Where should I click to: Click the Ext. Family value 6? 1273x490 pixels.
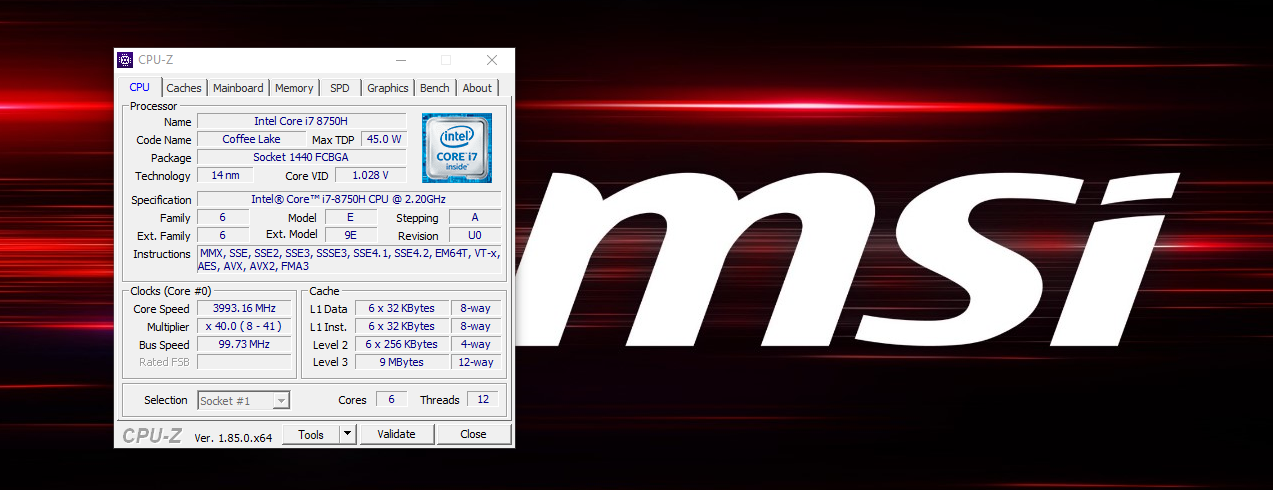coord(222,235)
